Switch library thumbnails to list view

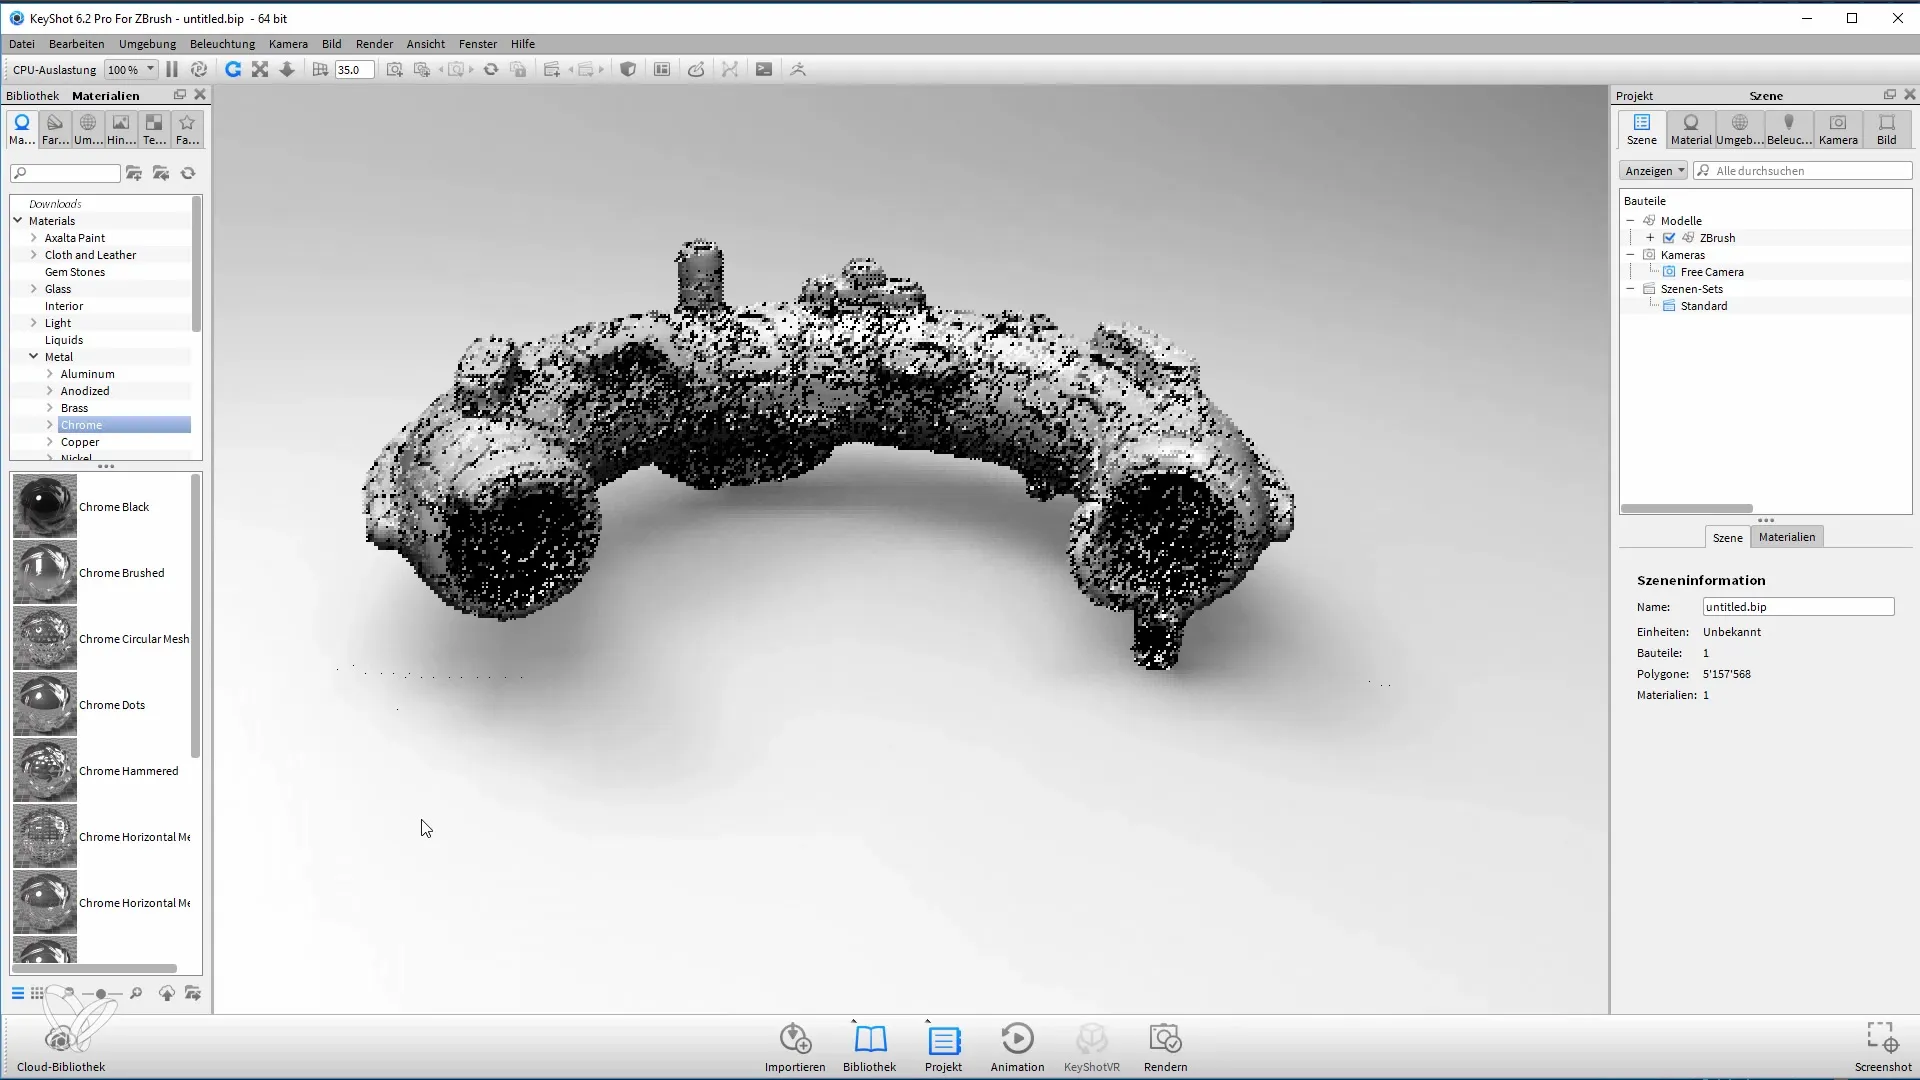click(18, 993)
